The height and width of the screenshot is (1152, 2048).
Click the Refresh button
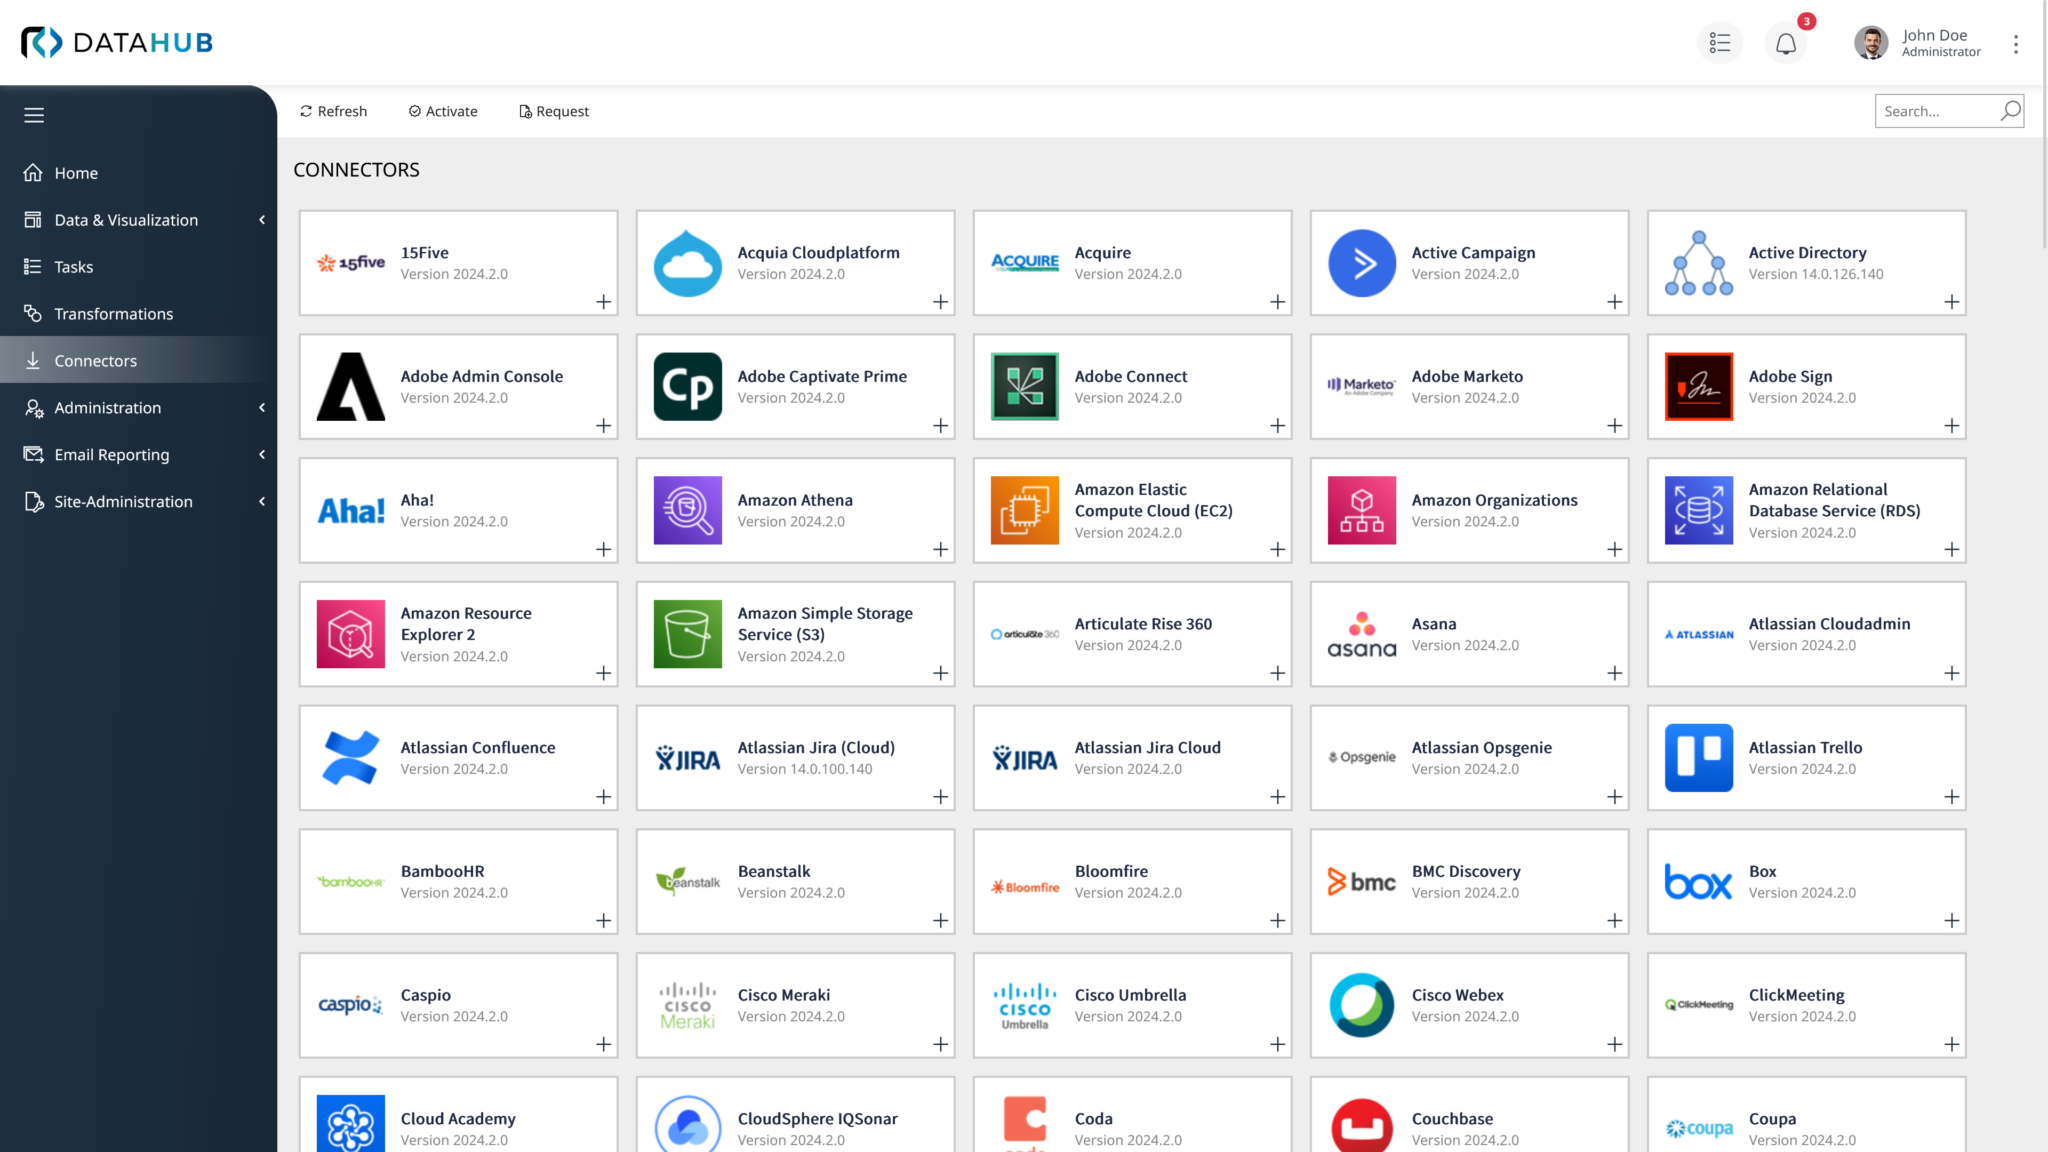pos(333,111)
